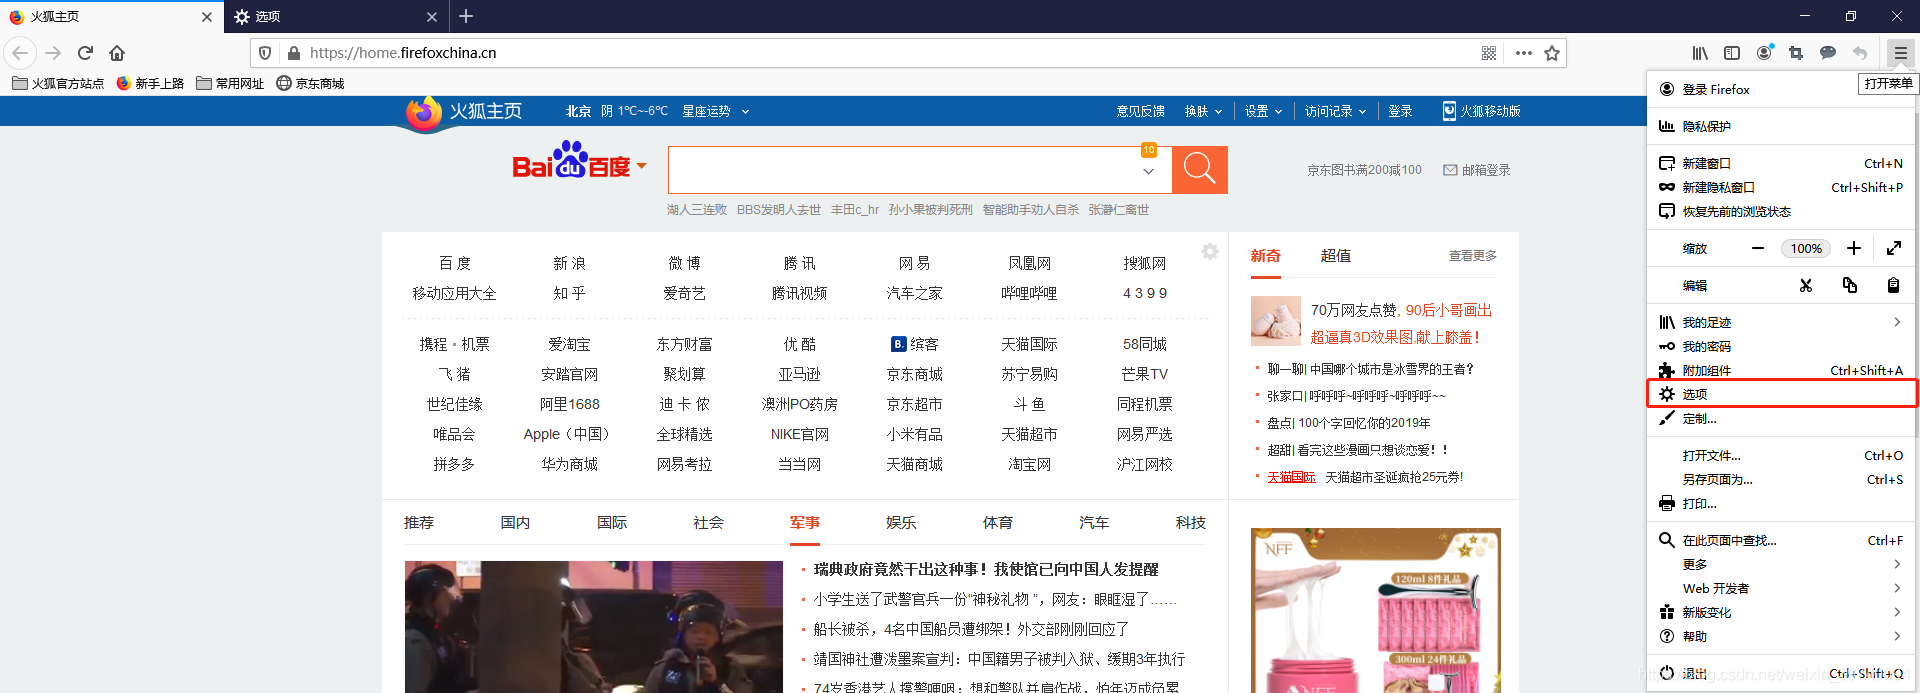The height and width of the screenshot is (693, 1920).
Task: Open page actions three-dot menu
Action: 1523,53
